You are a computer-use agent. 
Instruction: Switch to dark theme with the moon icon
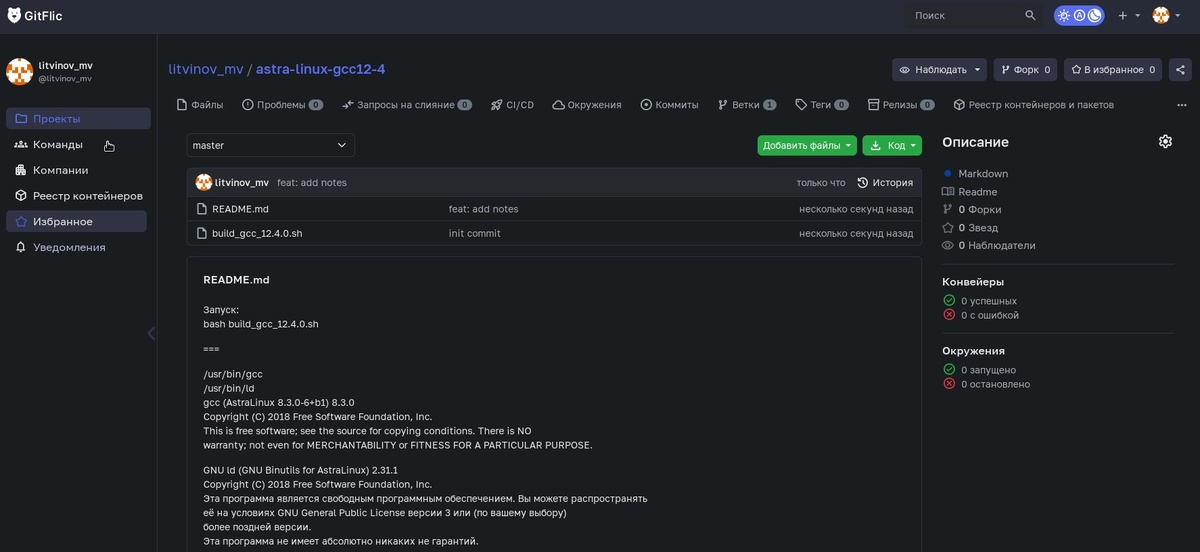pyautogui.click(x=1094, y=15)
